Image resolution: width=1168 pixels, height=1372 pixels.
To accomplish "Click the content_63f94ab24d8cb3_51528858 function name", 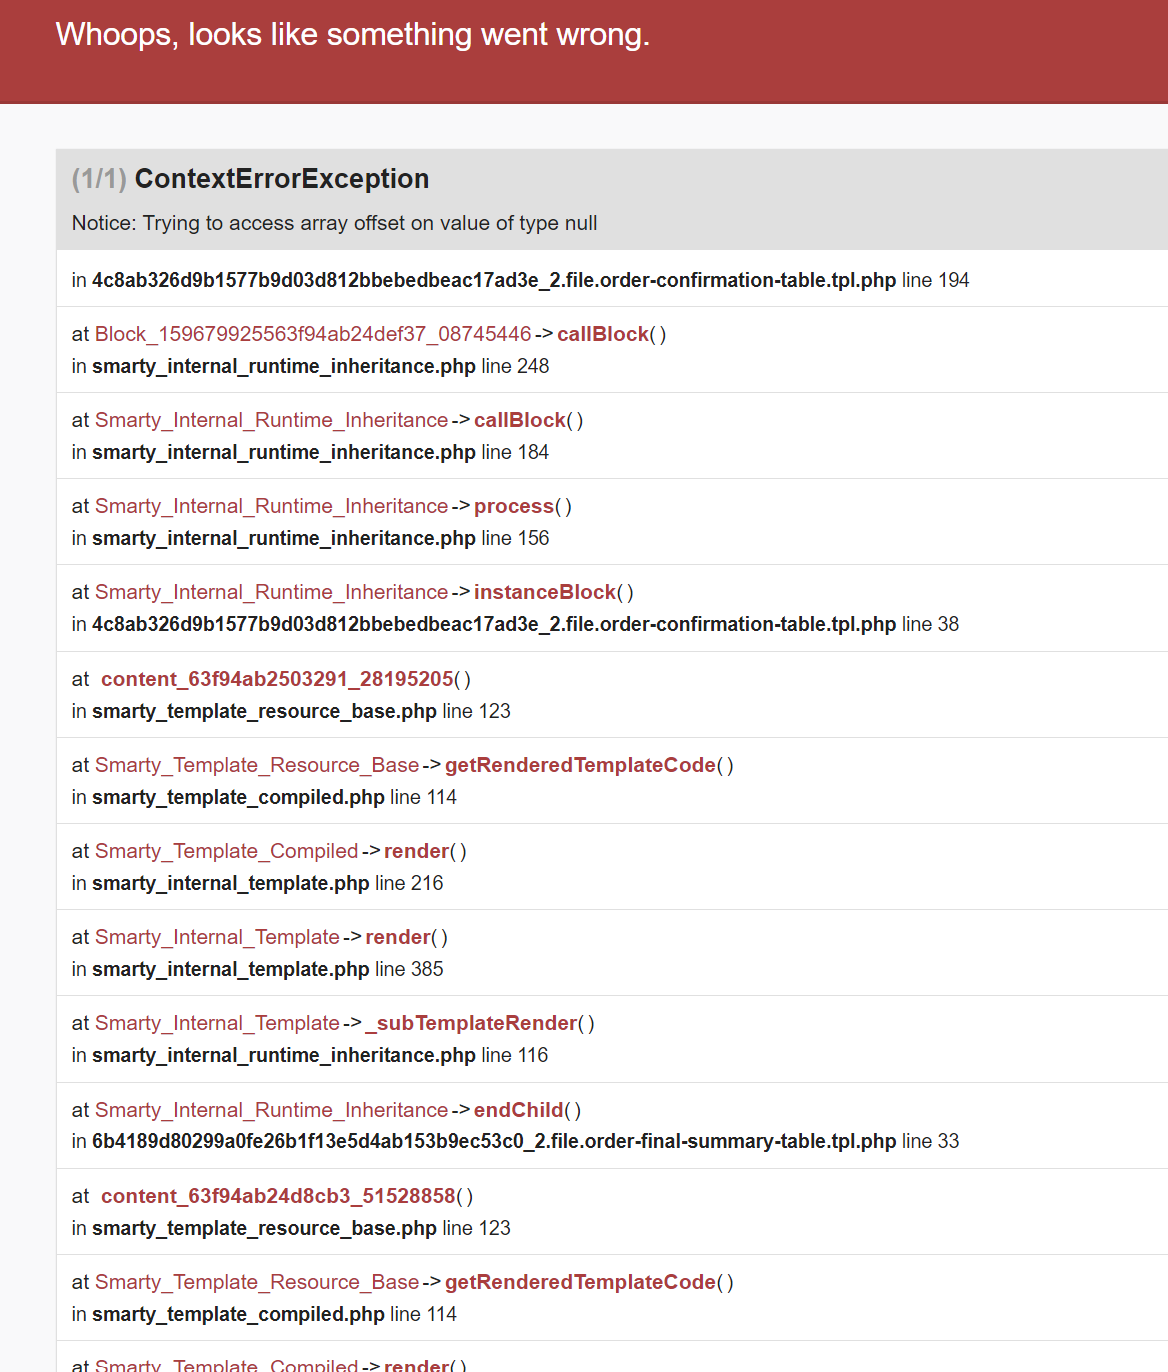I will [278, 1196].
